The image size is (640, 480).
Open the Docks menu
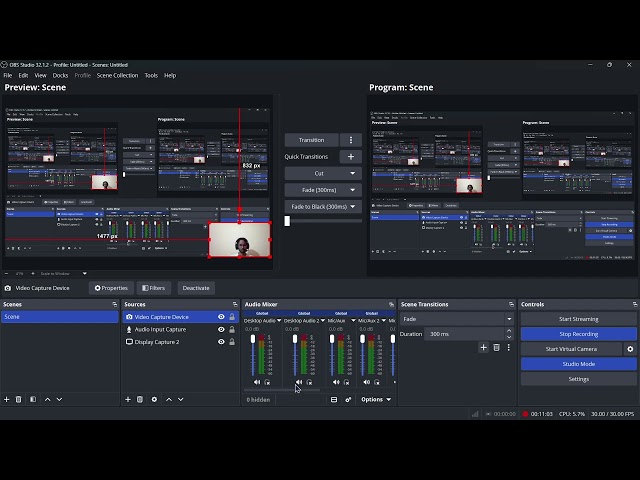tap(60, 76)
